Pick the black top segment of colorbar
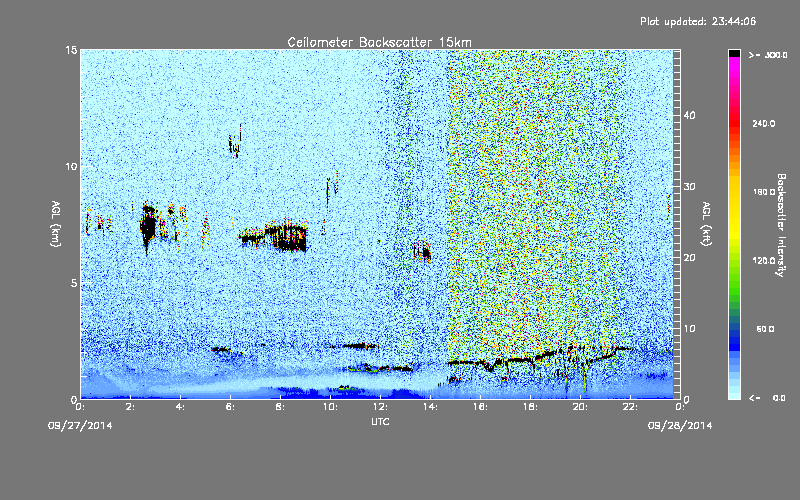 (734, 53)
